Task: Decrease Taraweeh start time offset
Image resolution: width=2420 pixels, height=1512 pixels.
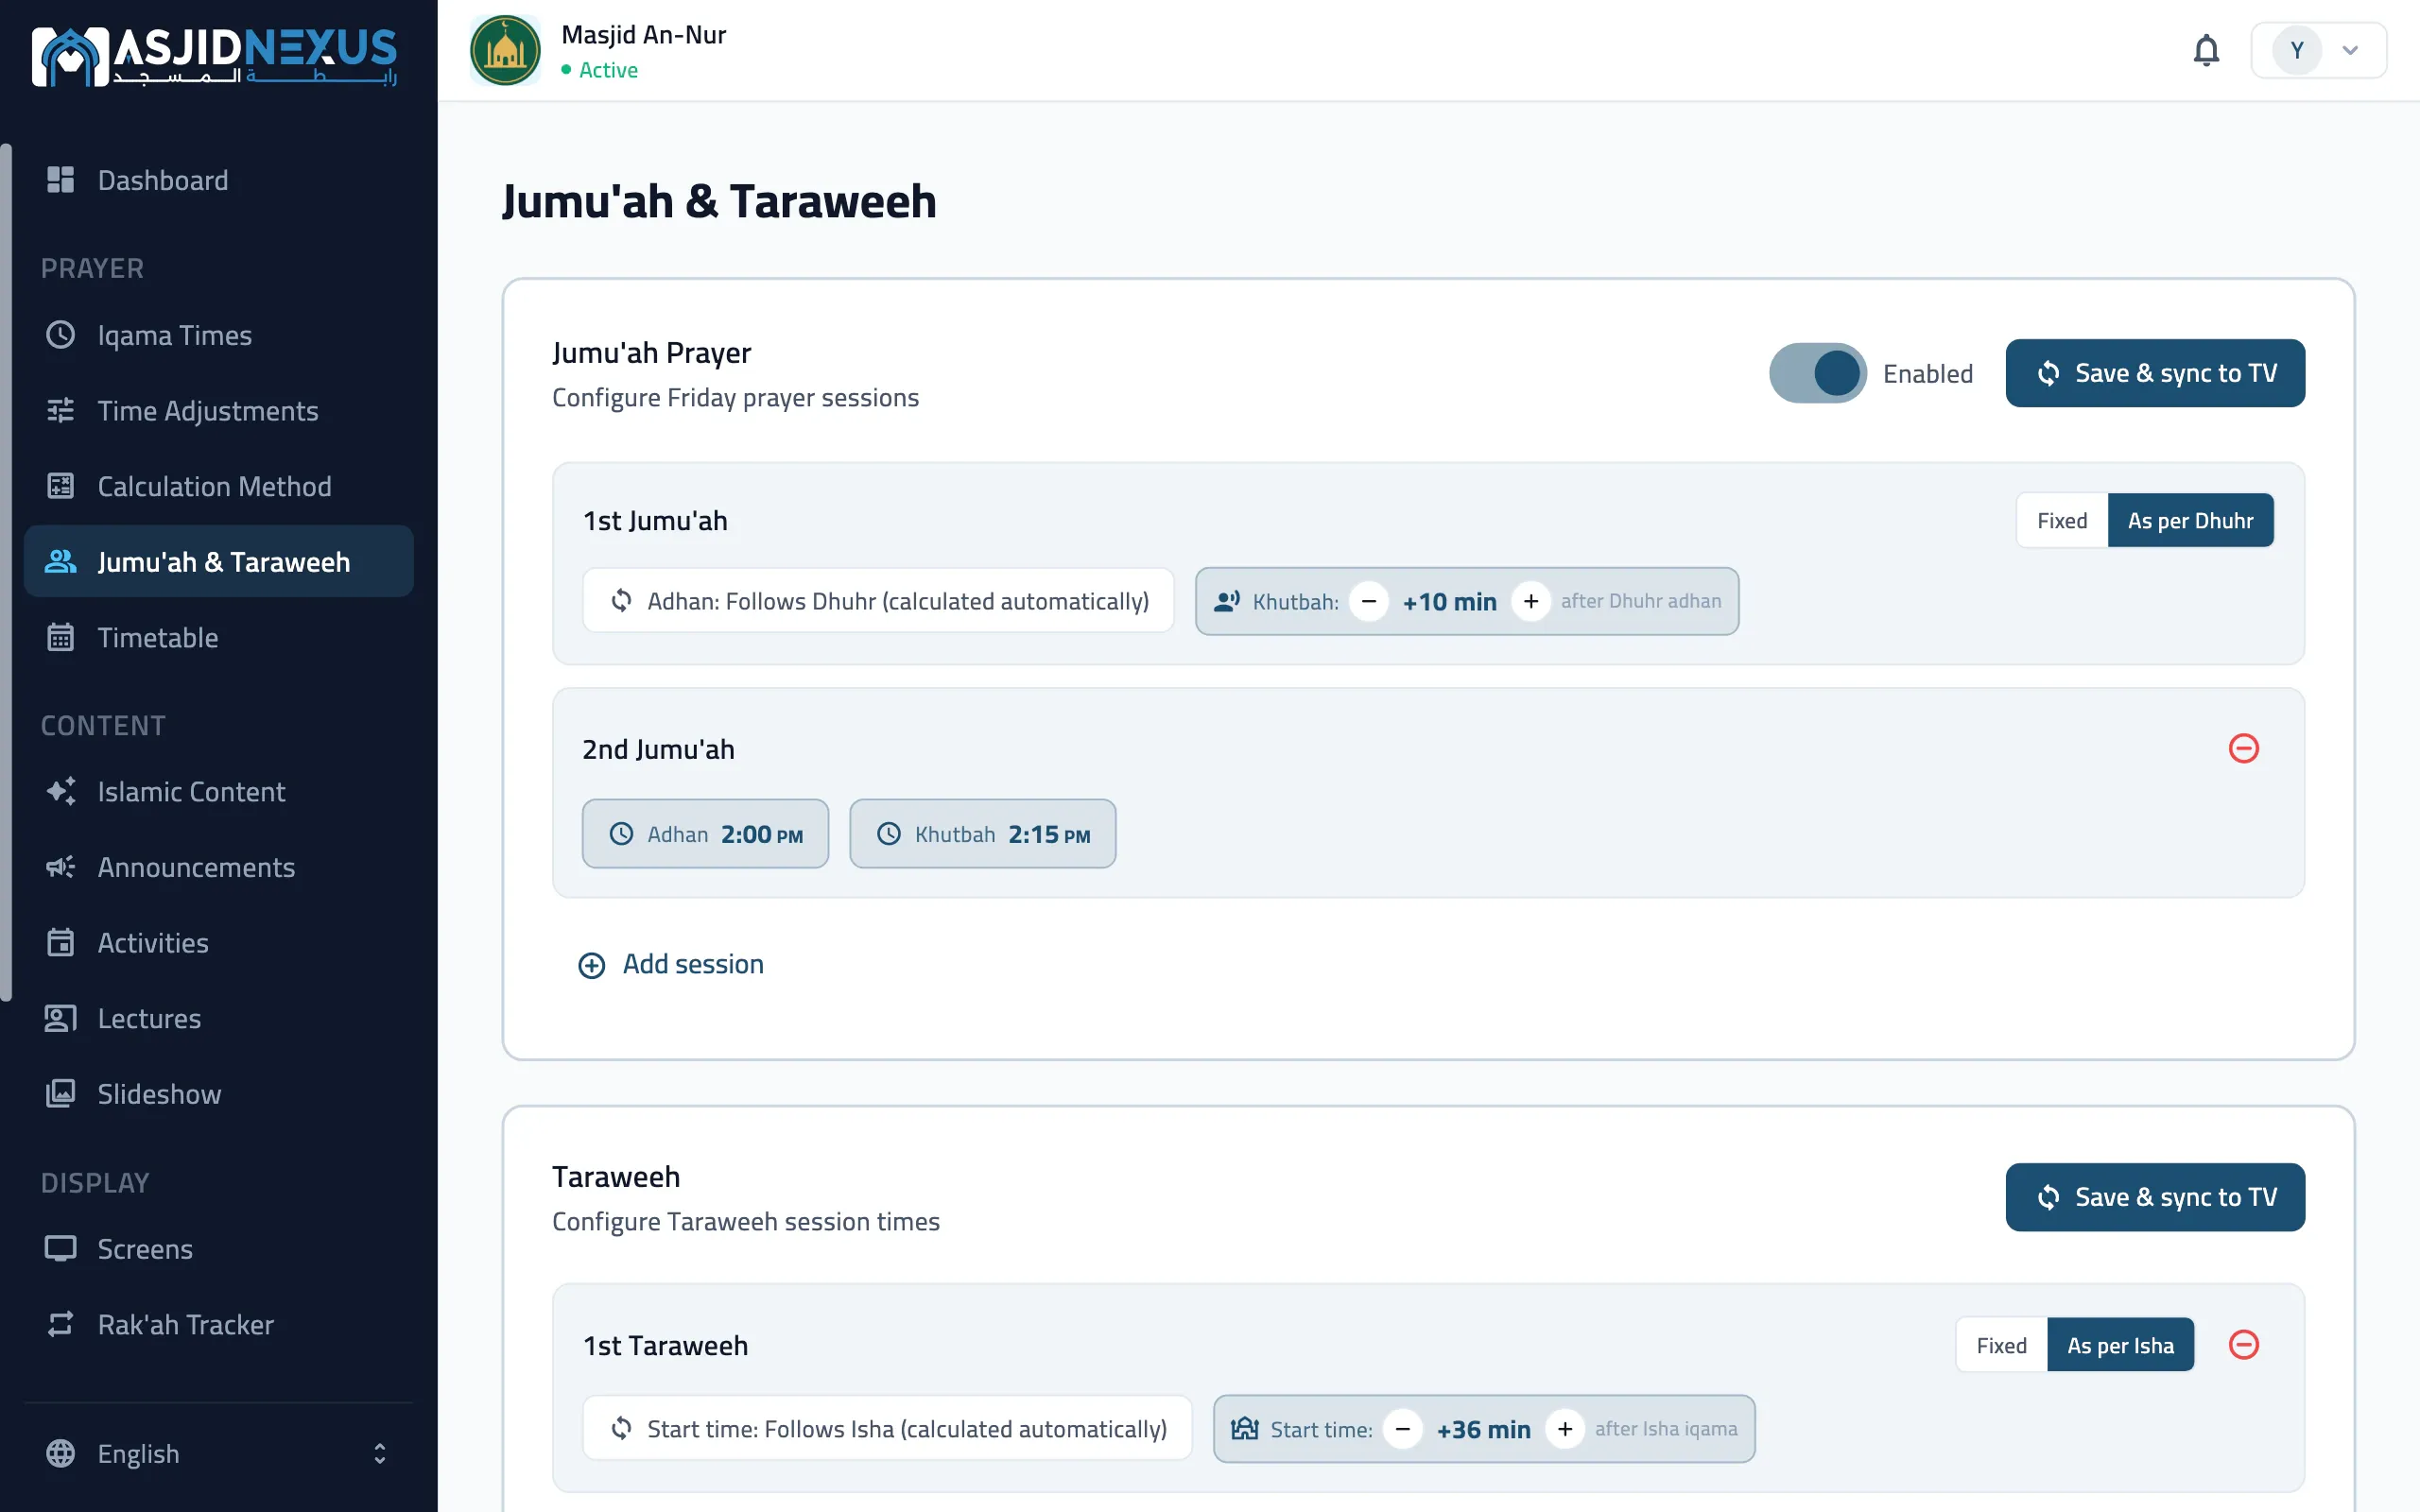Action: click(x=1403, y=1429)
